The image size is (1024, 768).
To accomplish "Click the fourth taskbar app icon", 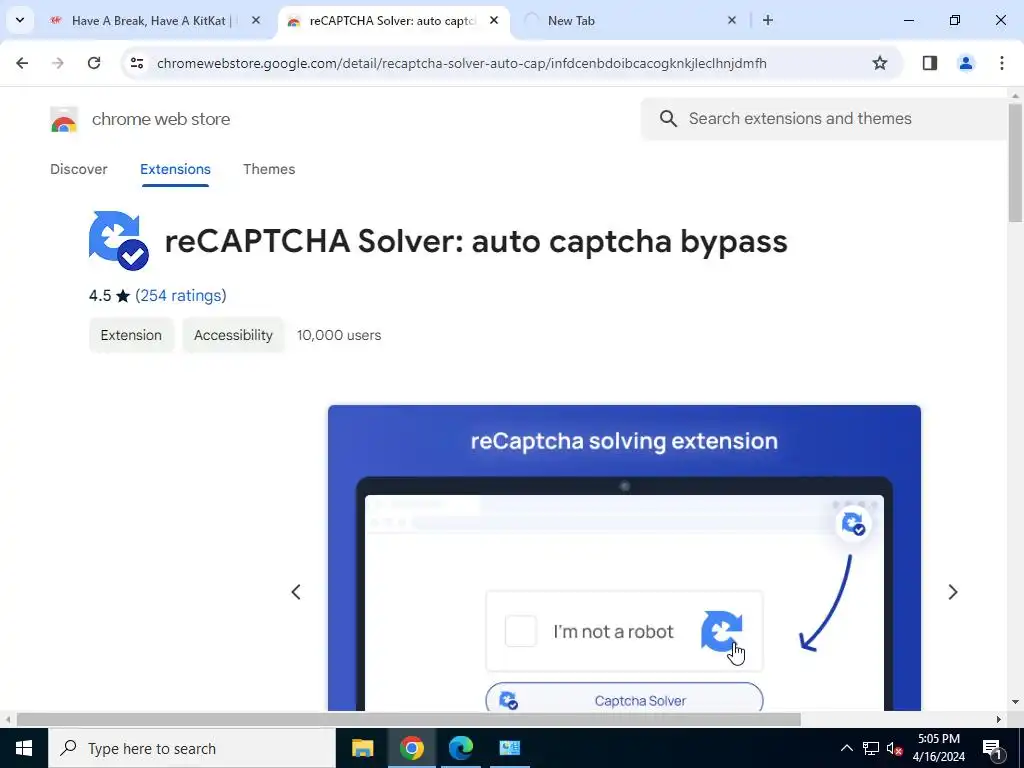I will point(509,748).
